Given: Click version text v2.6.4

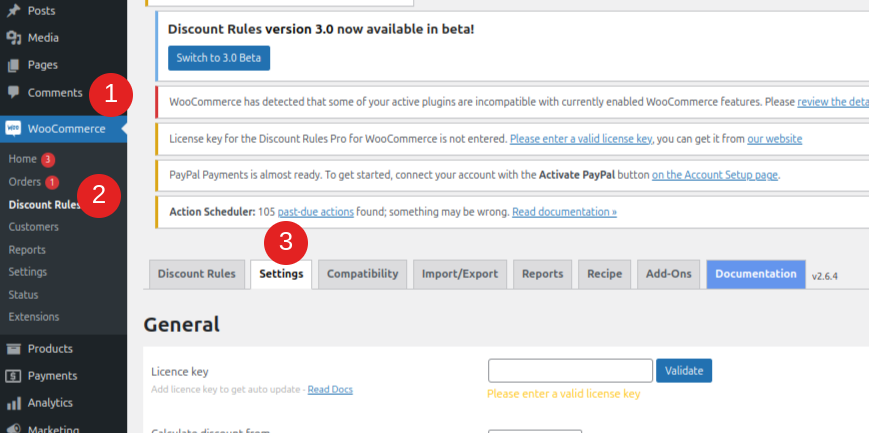Looking at the screenshot, I should tap(825, 276).
